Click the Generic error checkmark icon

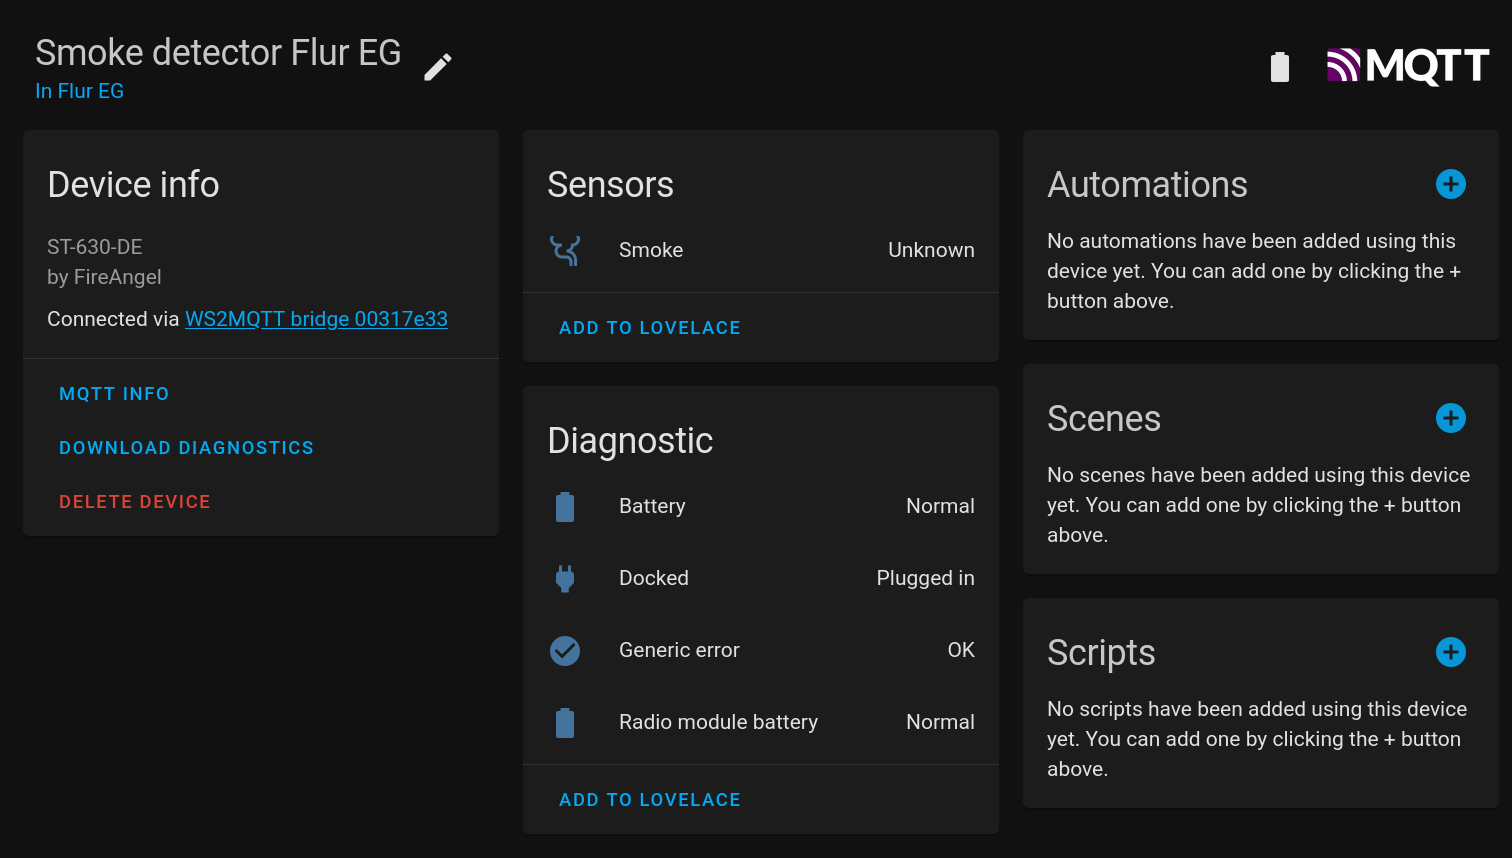click(565, 650)
